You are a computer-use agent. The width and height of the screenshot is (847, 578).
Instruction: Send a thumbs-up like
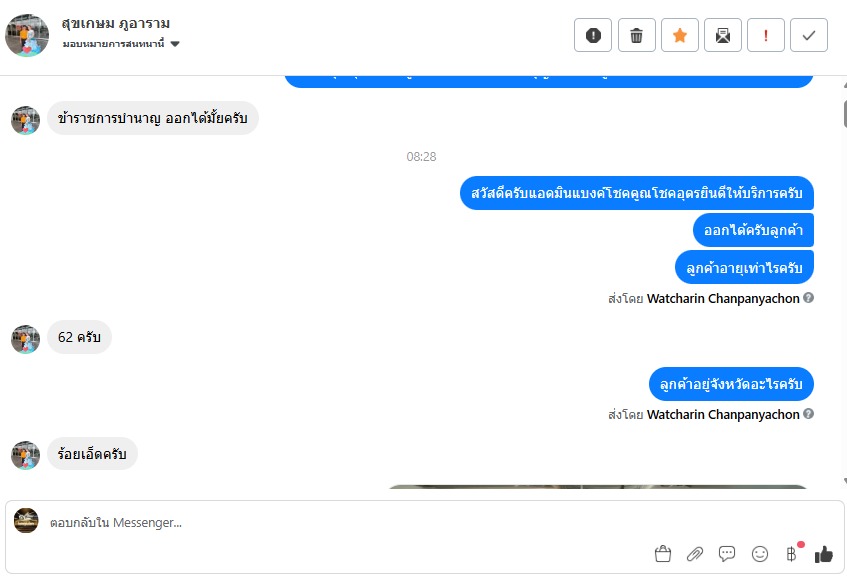pyautogui.click(x=824, y=554)
